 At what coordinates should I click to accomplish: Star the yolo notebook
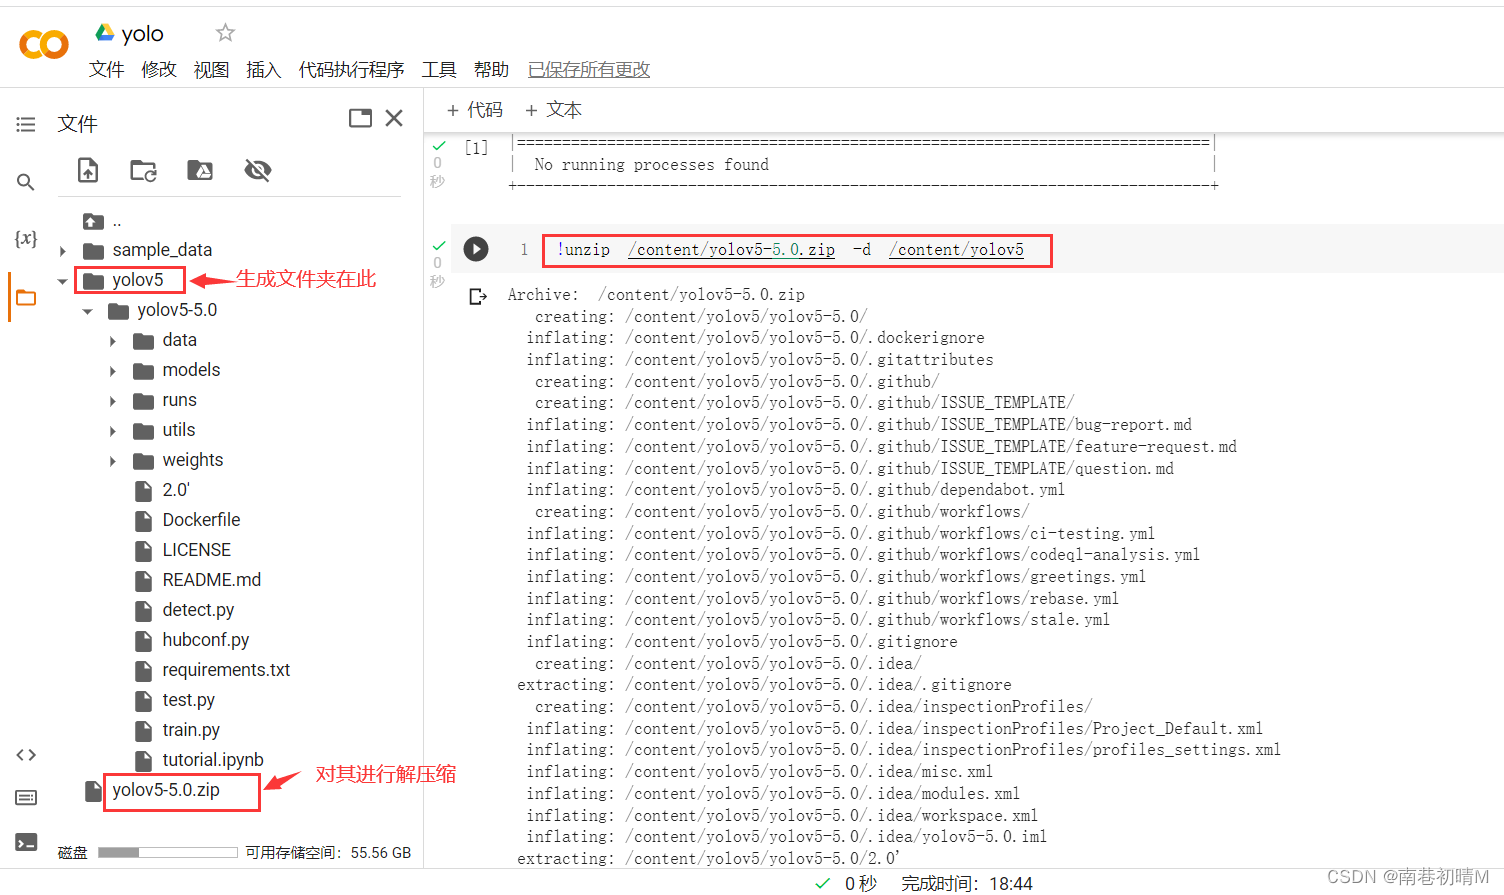click(x=224, y=31)
